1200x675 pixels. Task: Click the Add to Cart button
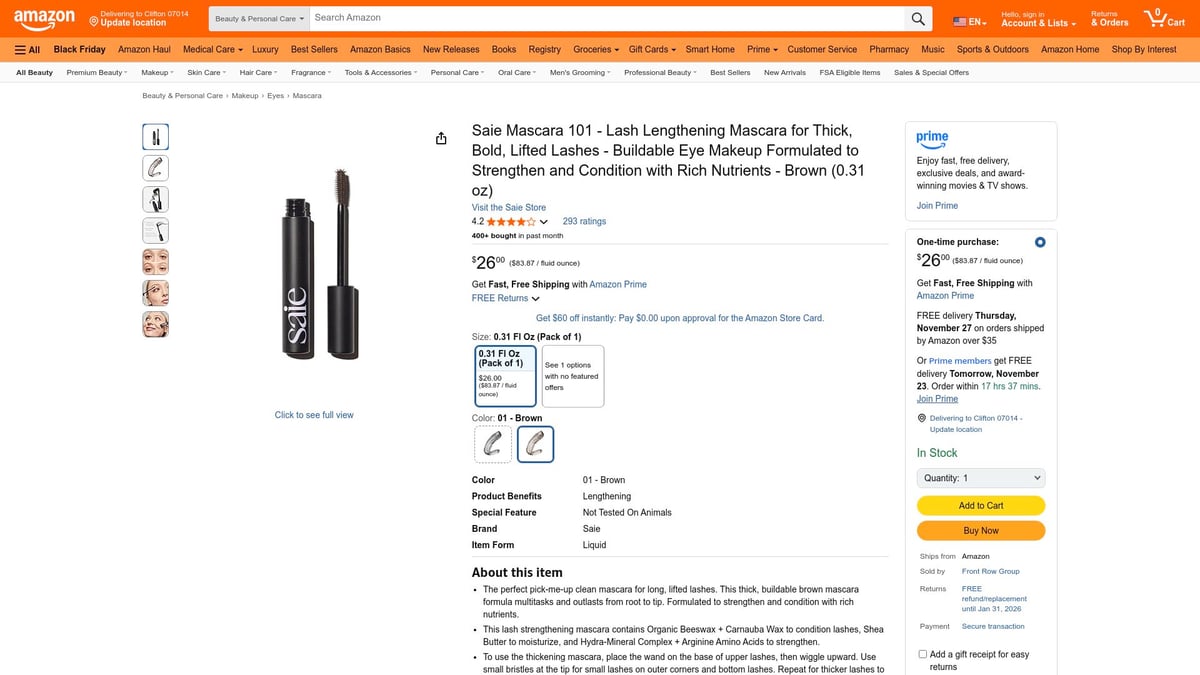980,505
